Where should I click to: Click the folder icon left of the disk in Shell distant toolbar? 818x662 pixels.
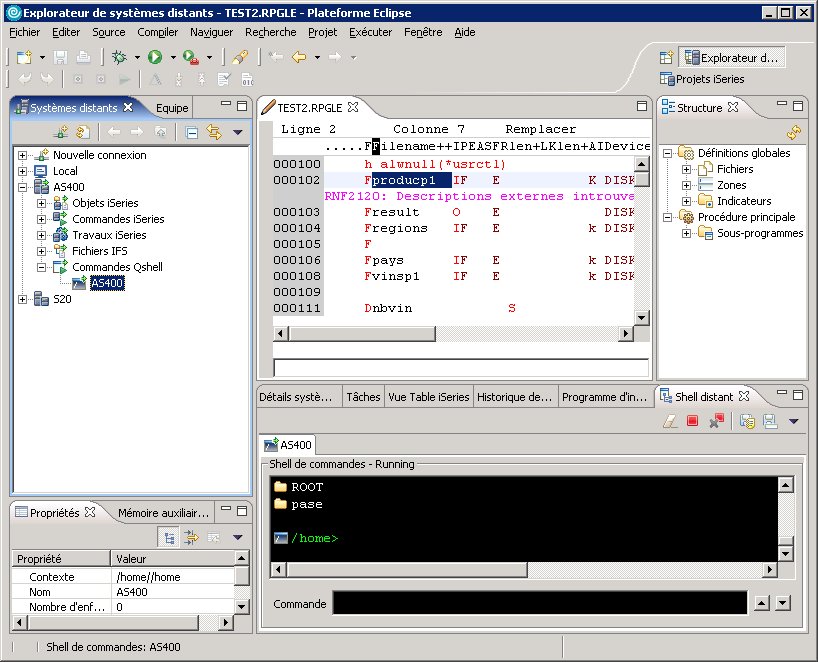click(748, 421)
